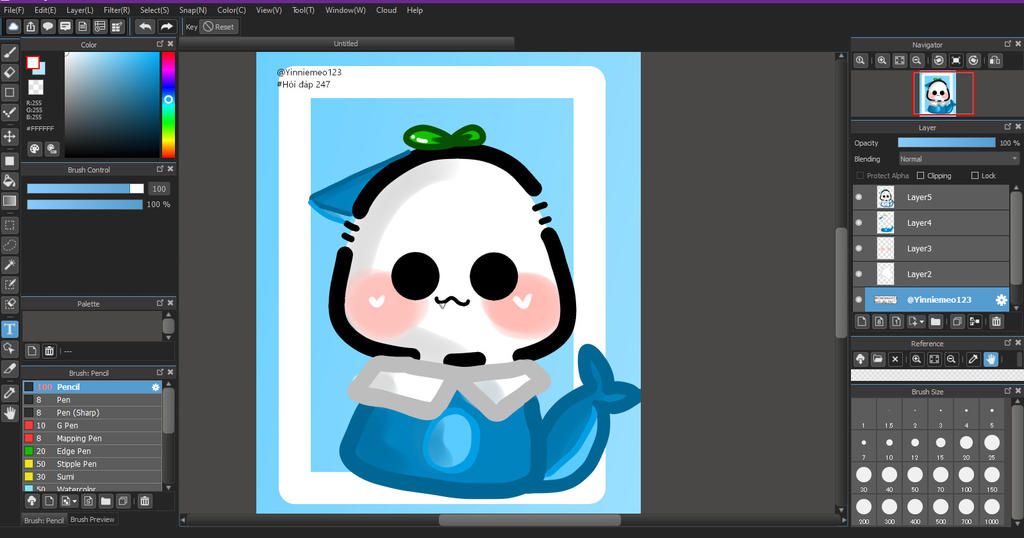Click Navigator flip horizontal icon
The width and height of the screenshot is (1024, 538).
click(995, 60)
